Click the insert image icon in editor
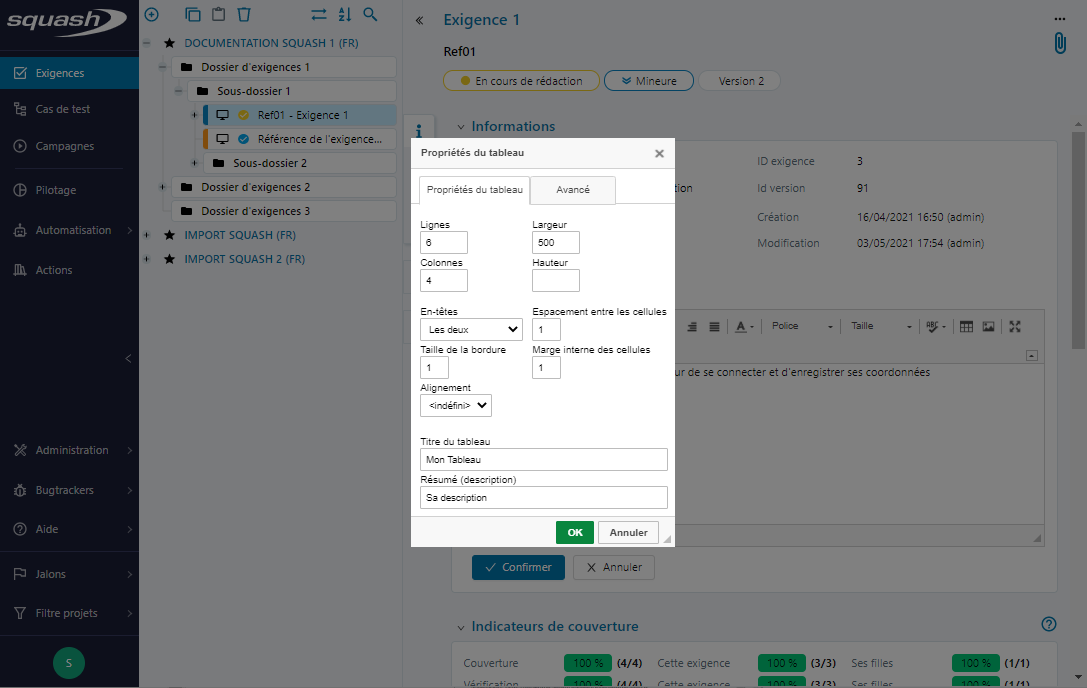This screenshot has width=1087, height=688. coord(988,326)
